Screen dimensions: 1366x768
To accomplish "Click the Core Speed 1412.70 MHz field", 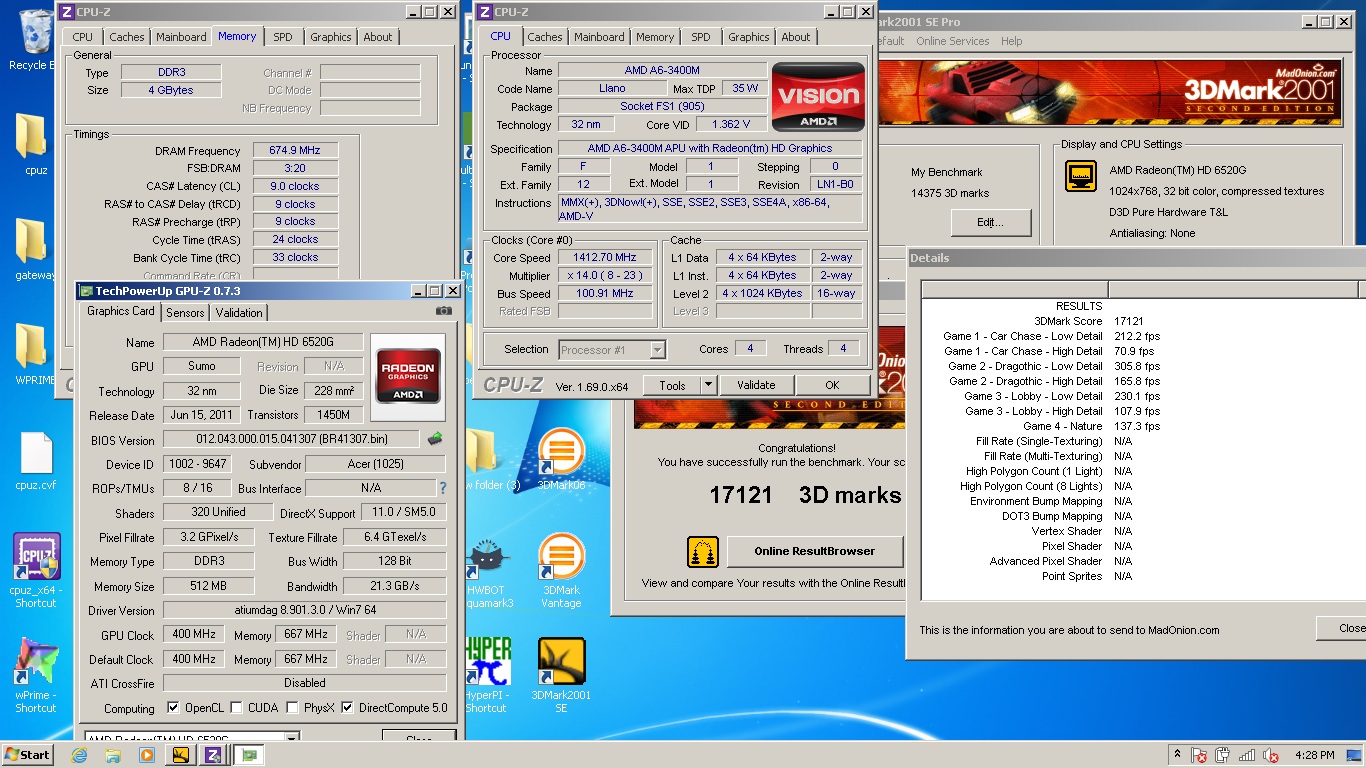I will tap(605, 258).
